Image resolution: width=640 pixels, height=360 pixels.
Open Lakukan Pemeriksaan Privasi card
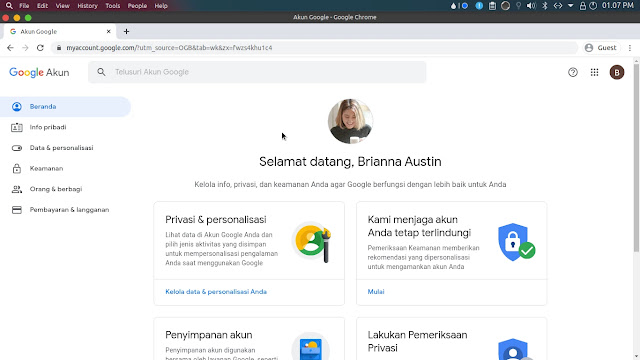click(451, 339)
